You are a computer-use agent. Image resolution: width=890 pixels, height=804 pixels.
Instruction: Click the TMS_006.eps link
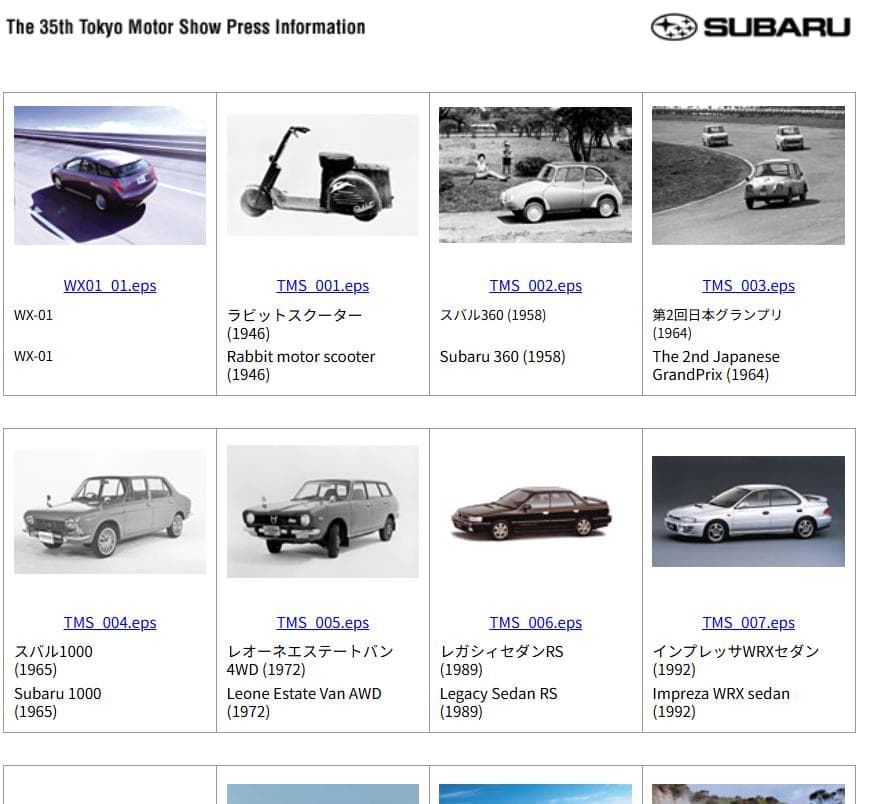click(x=535, y=623)
